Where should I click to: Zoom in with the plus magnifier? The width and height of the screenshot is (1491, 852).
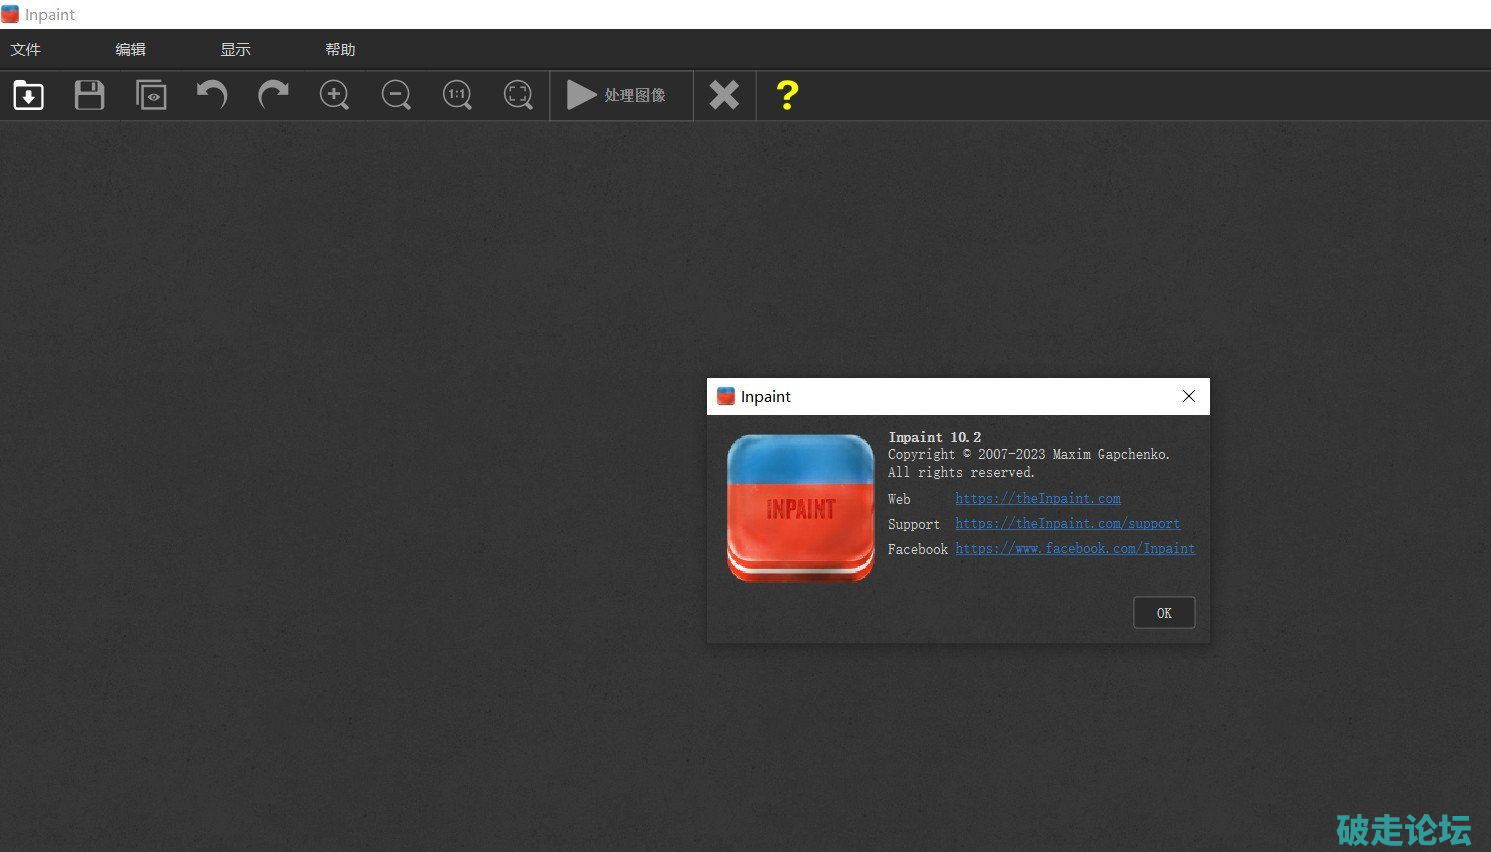tap(334, 95)
